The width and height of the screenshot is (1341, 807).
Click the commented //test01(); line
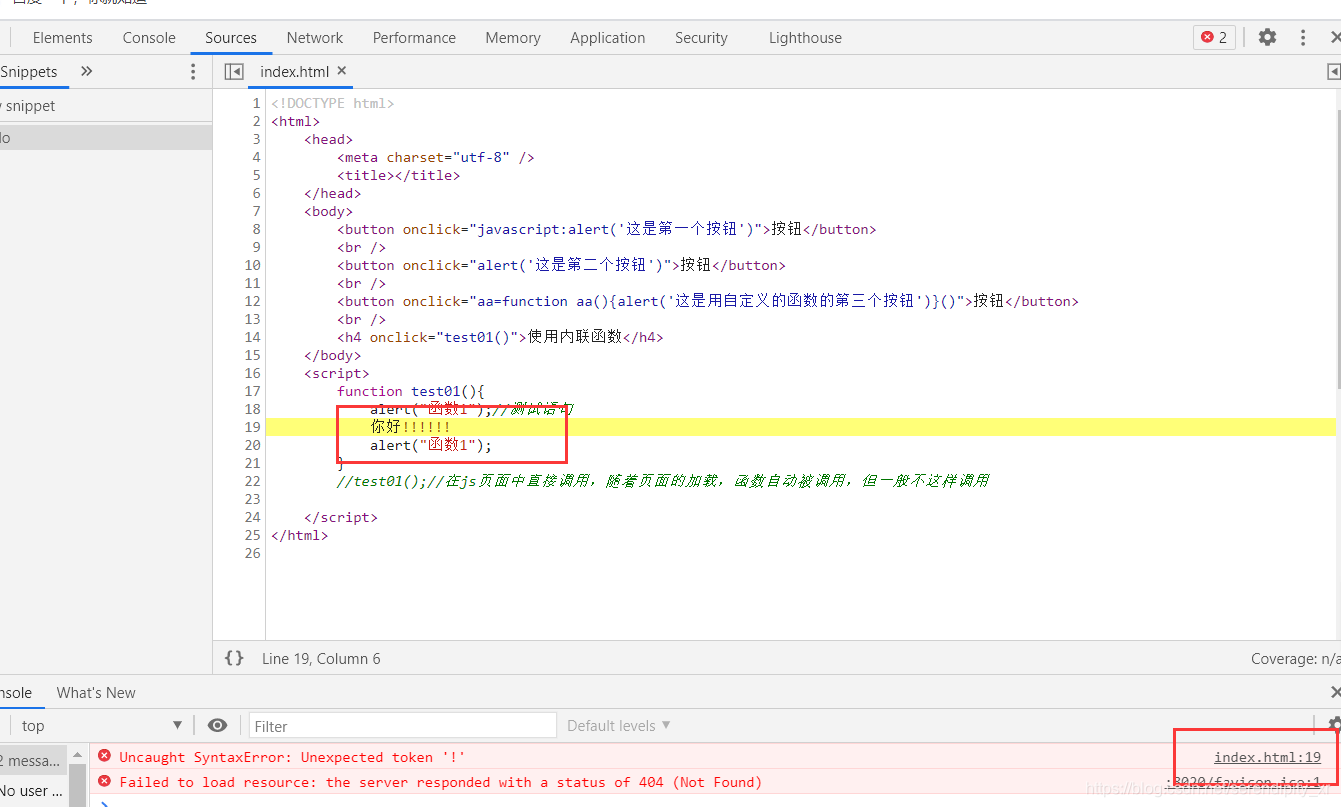point(663,481)
